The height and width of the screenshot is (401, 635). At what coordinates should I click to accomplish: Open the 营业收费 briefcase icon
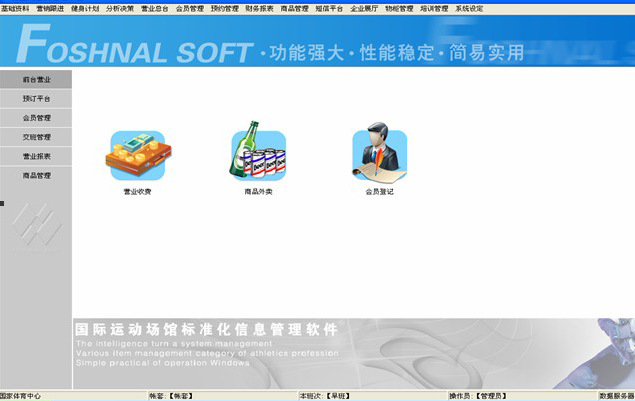click(x=136, y=154)
